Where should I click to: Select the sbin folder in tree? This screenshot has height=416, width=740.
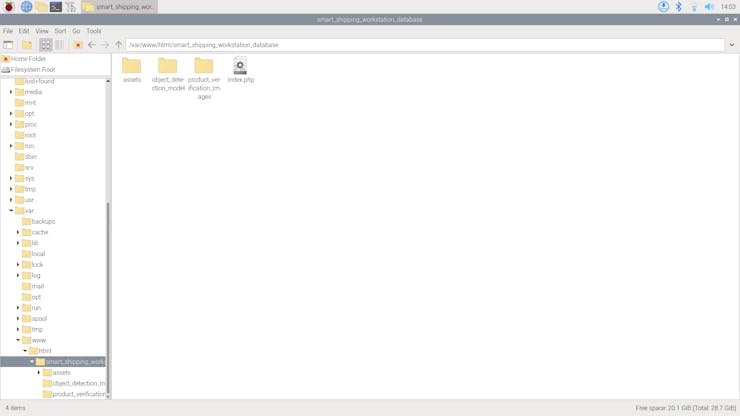click(26, 157)
